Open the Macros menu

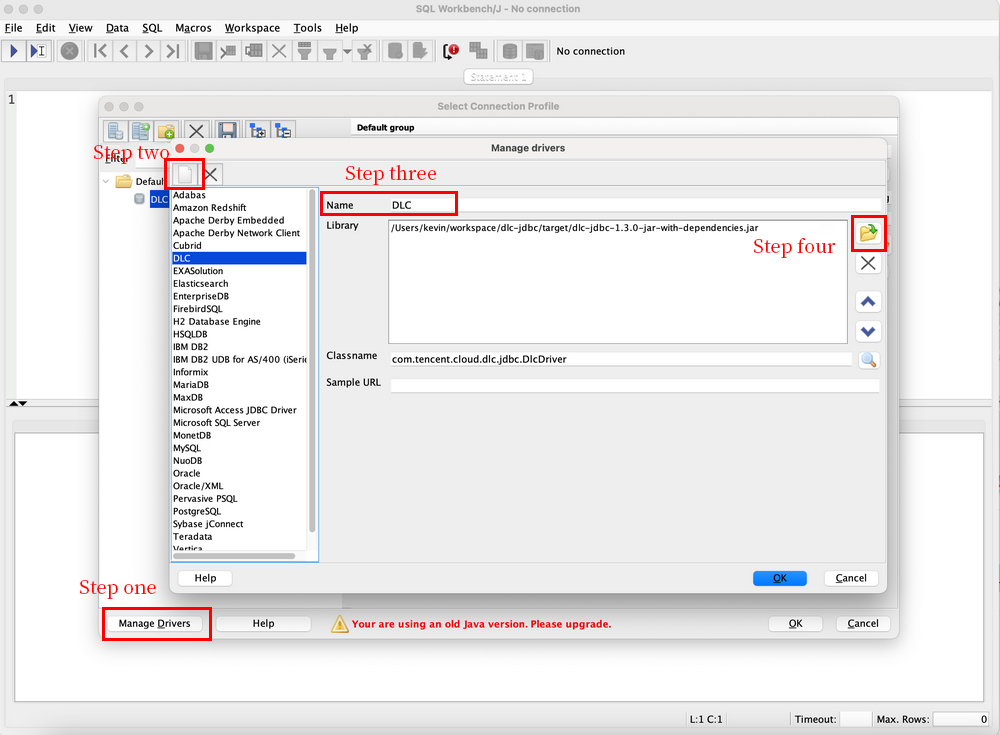pyautogui.click(x=193, y=28)
